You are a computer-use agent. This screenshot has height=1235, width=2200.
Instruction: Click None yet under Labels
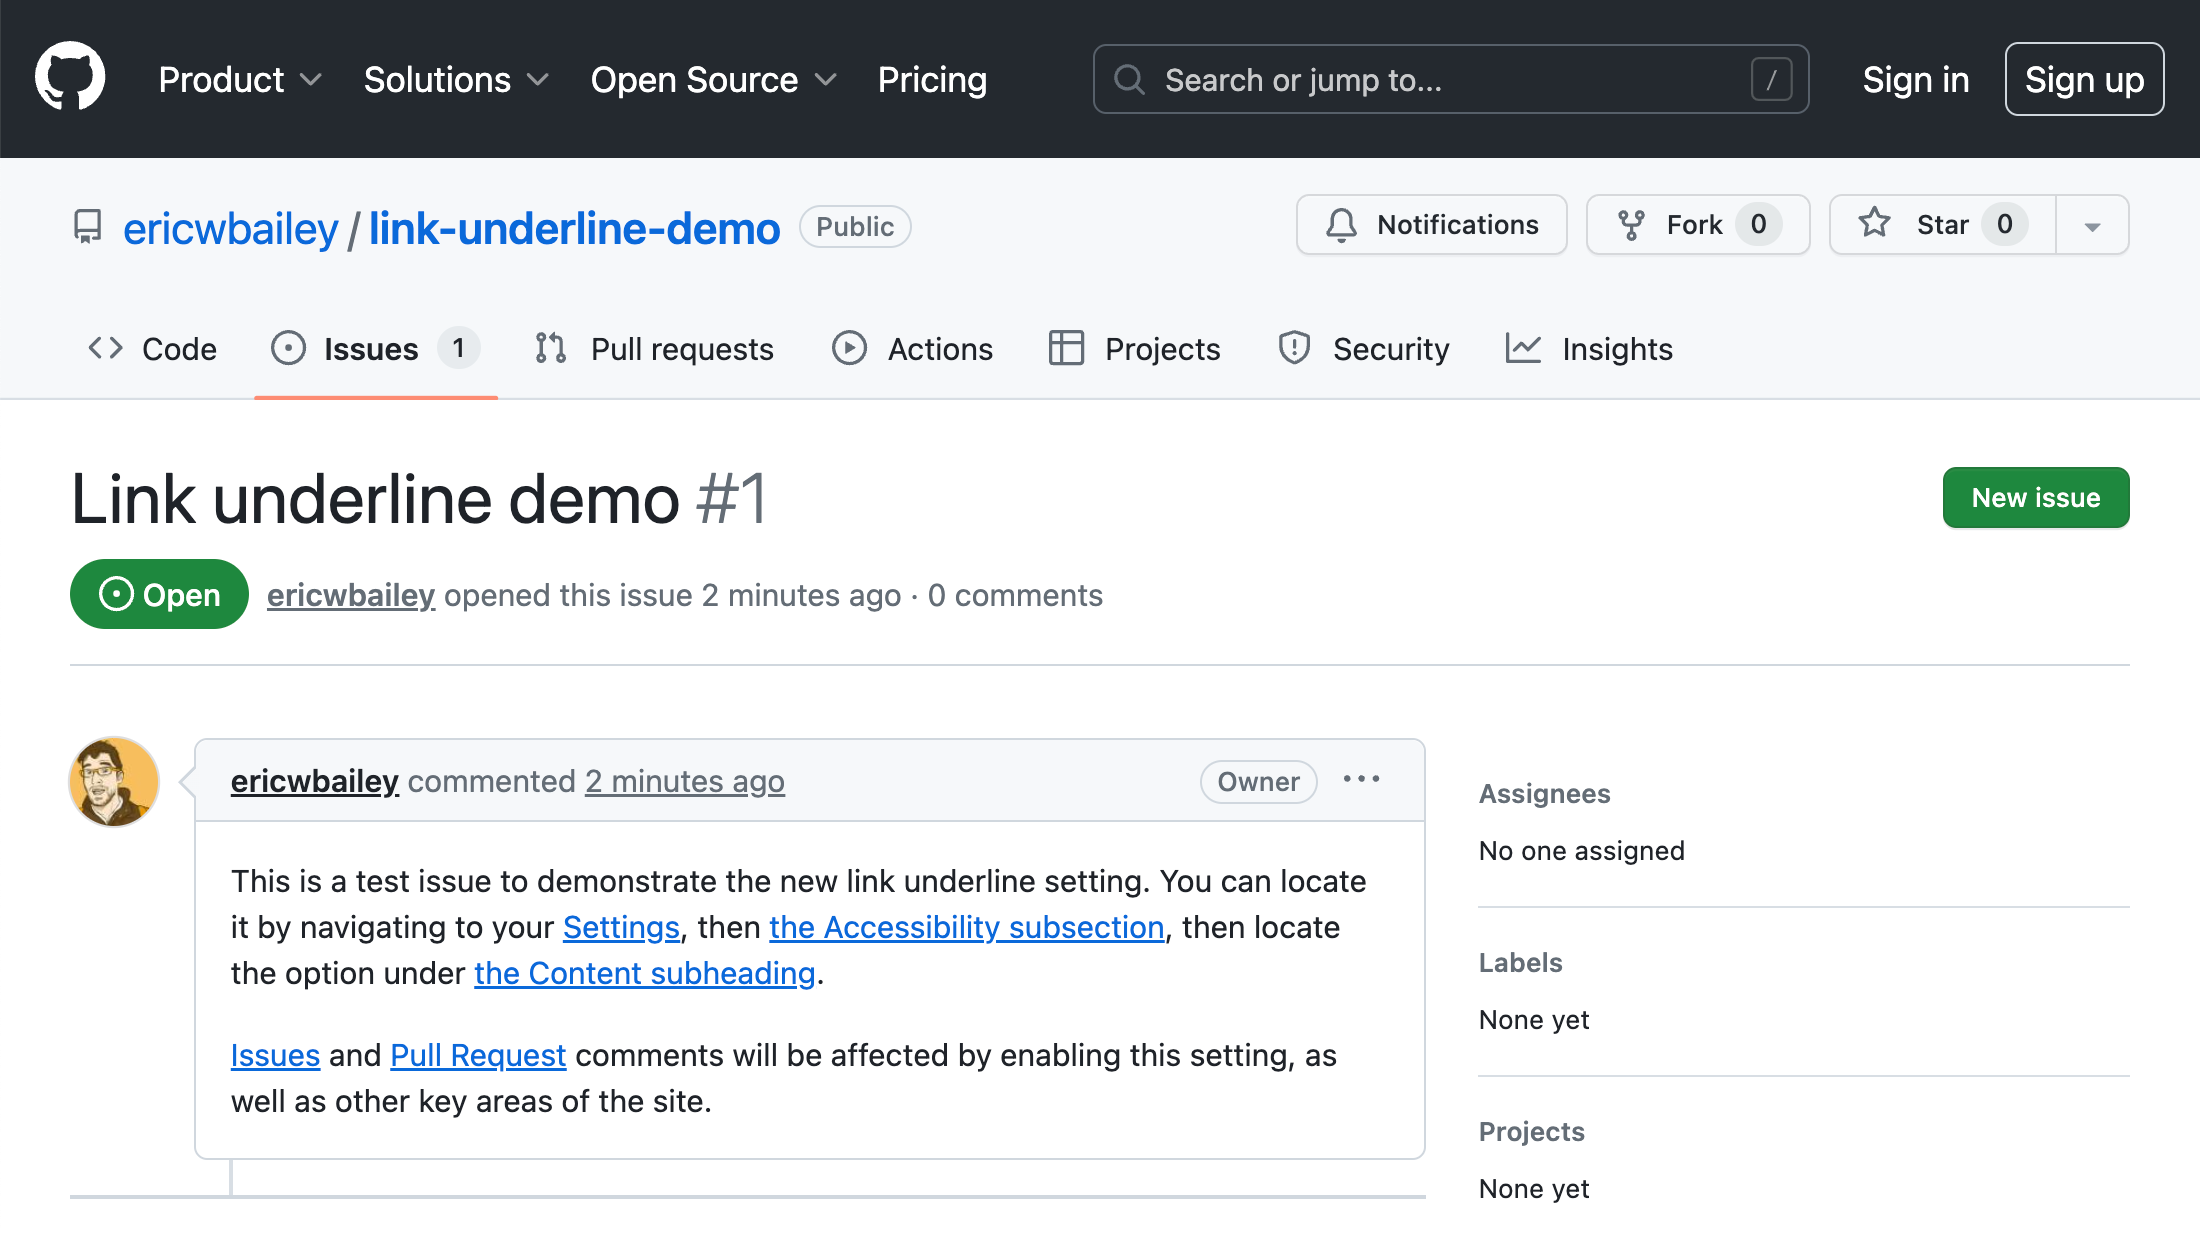[1533, 1020]
